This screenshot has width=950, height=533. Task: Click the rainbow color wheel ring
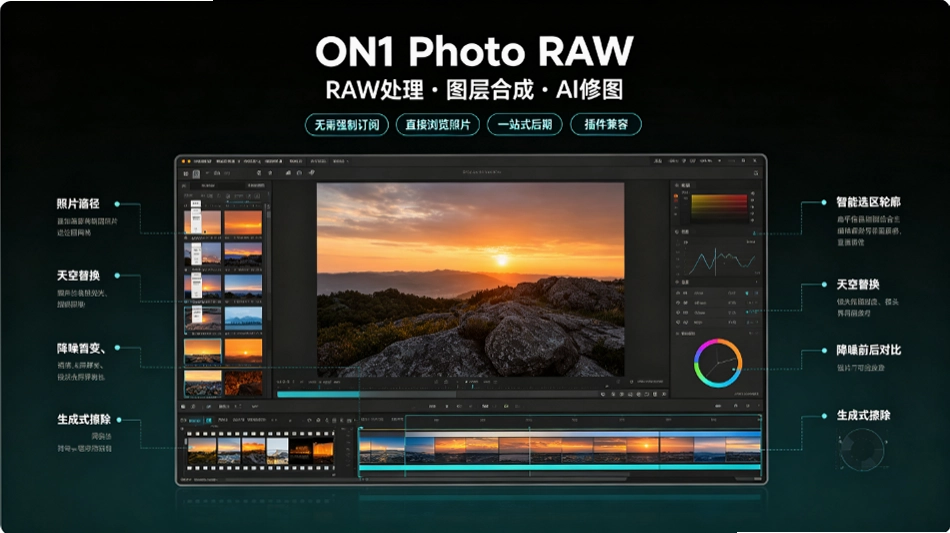718,363
